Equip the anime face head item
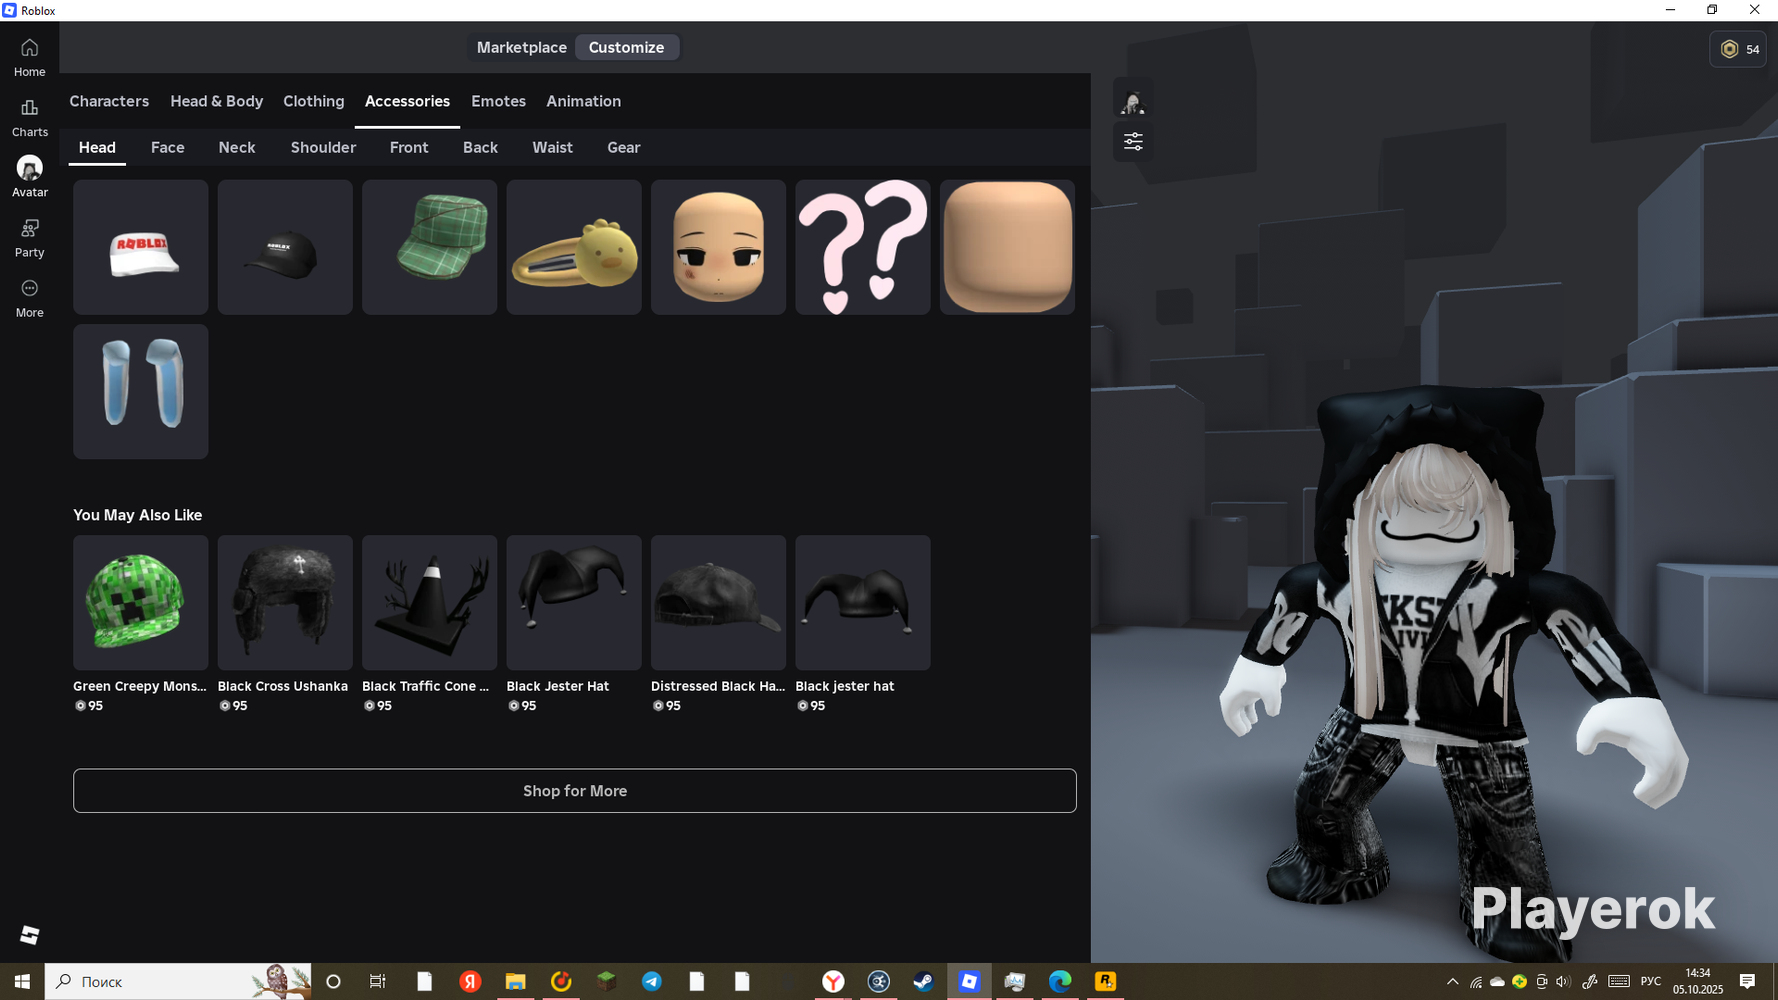The height and width of the screenshot is (1000, 1778). pos(719,247)
